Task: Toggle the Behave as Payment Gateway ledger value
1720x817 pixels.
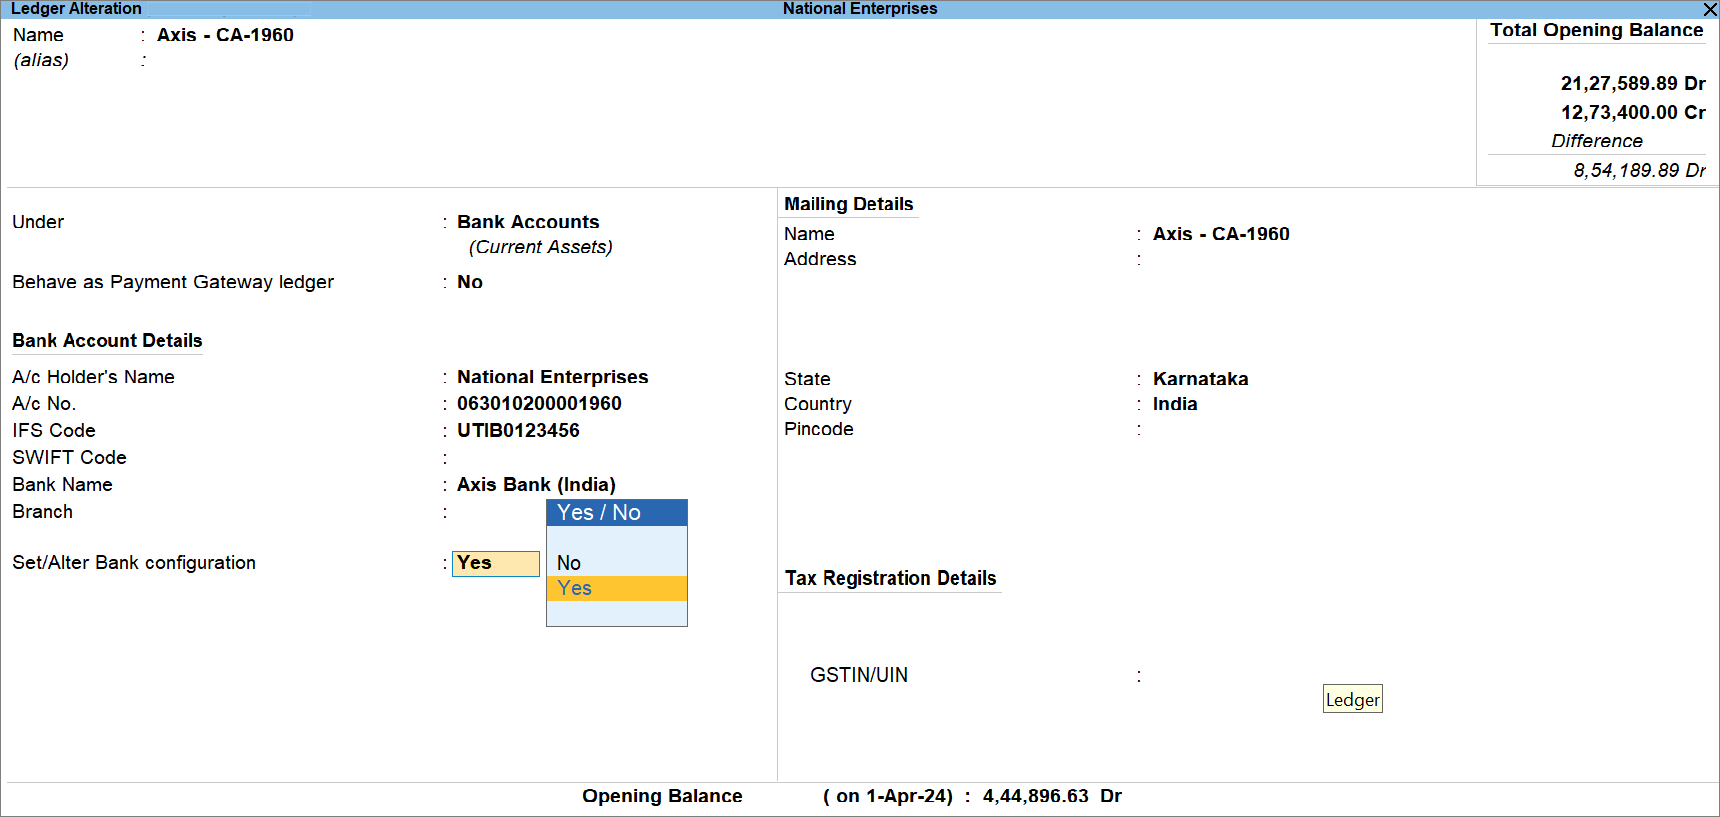Action: (x=470, y=282)
